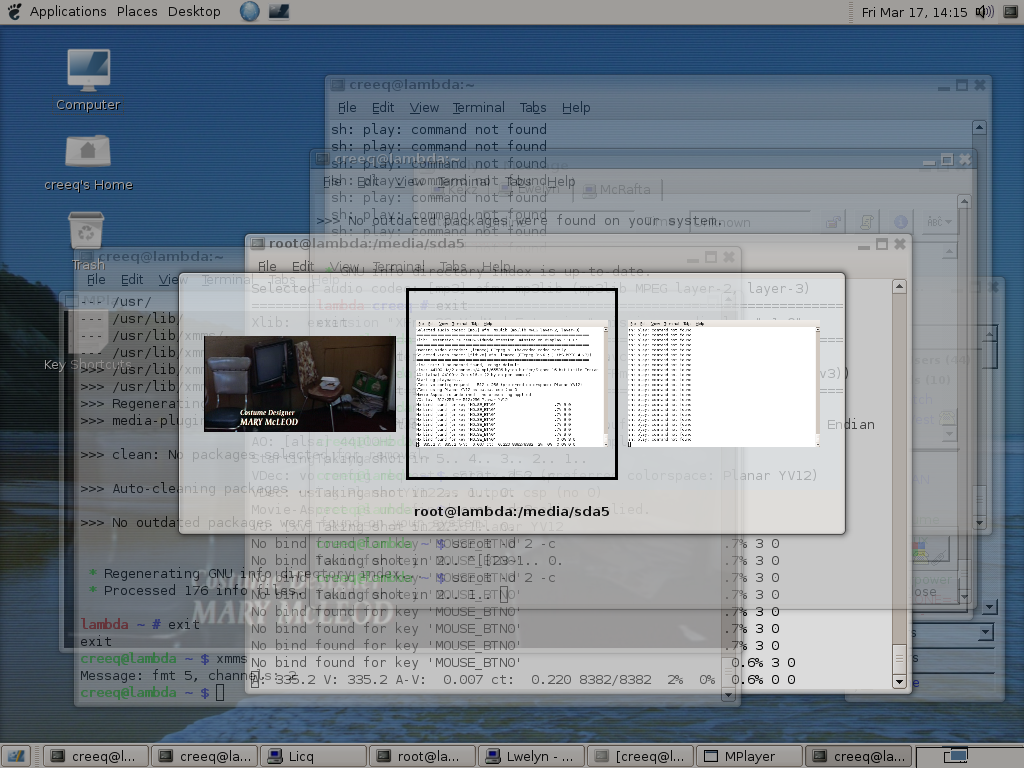Click the show desktop button in taskbar
Image resolution: width=1024 pixels, height=768 pixels.
pos(16,756)
